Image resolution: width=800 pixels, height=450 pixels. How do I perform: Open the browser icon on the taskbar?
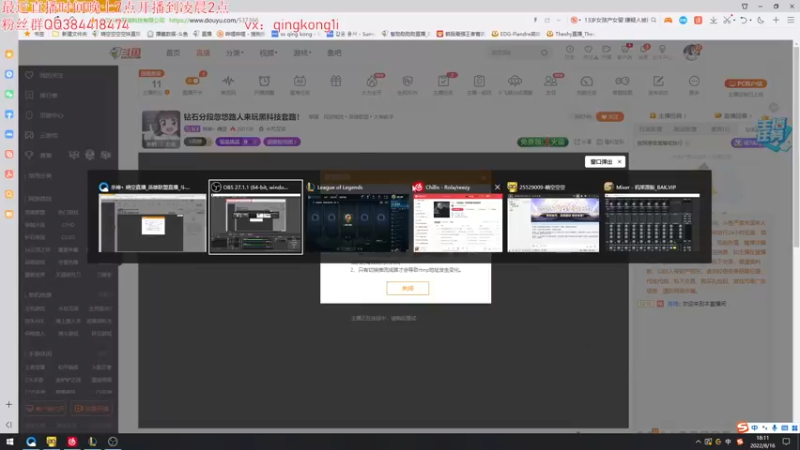point(31,441)
